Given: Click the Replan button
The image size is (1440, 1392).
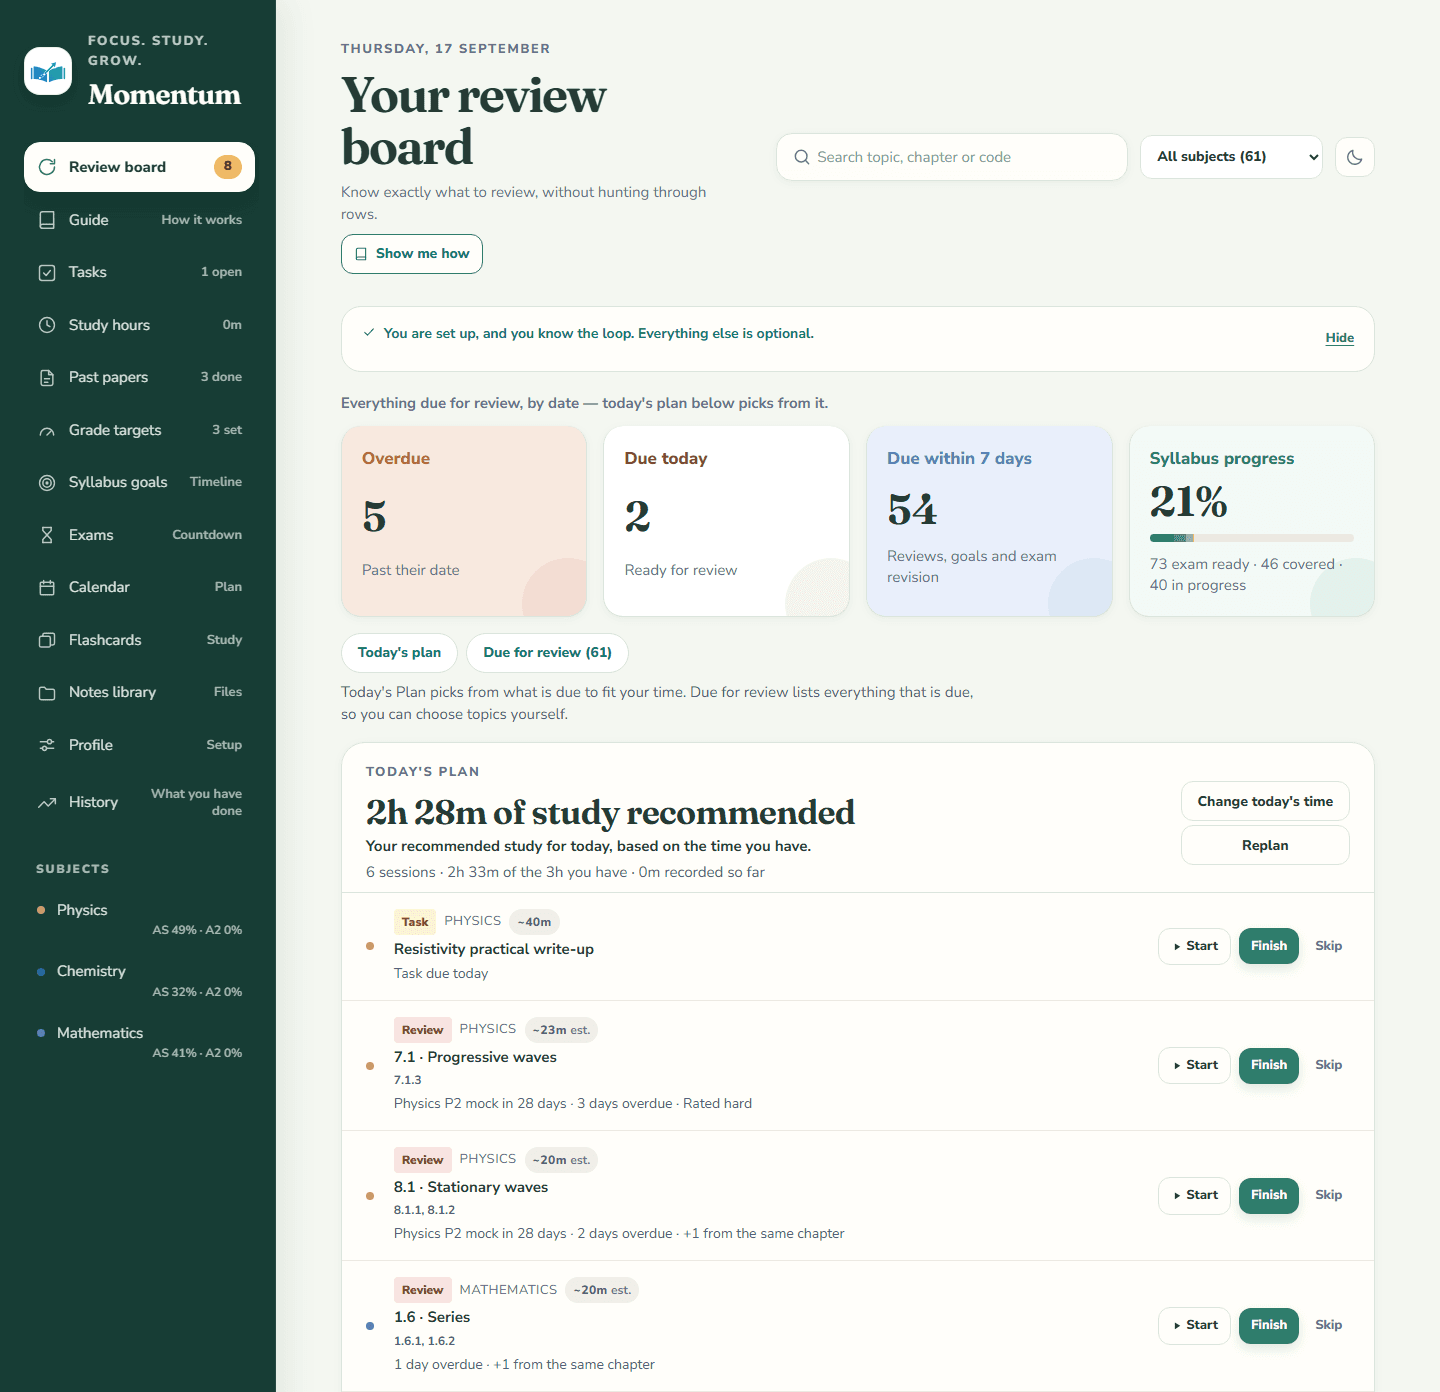Looking at the screenshot, I should point(1265,845).
